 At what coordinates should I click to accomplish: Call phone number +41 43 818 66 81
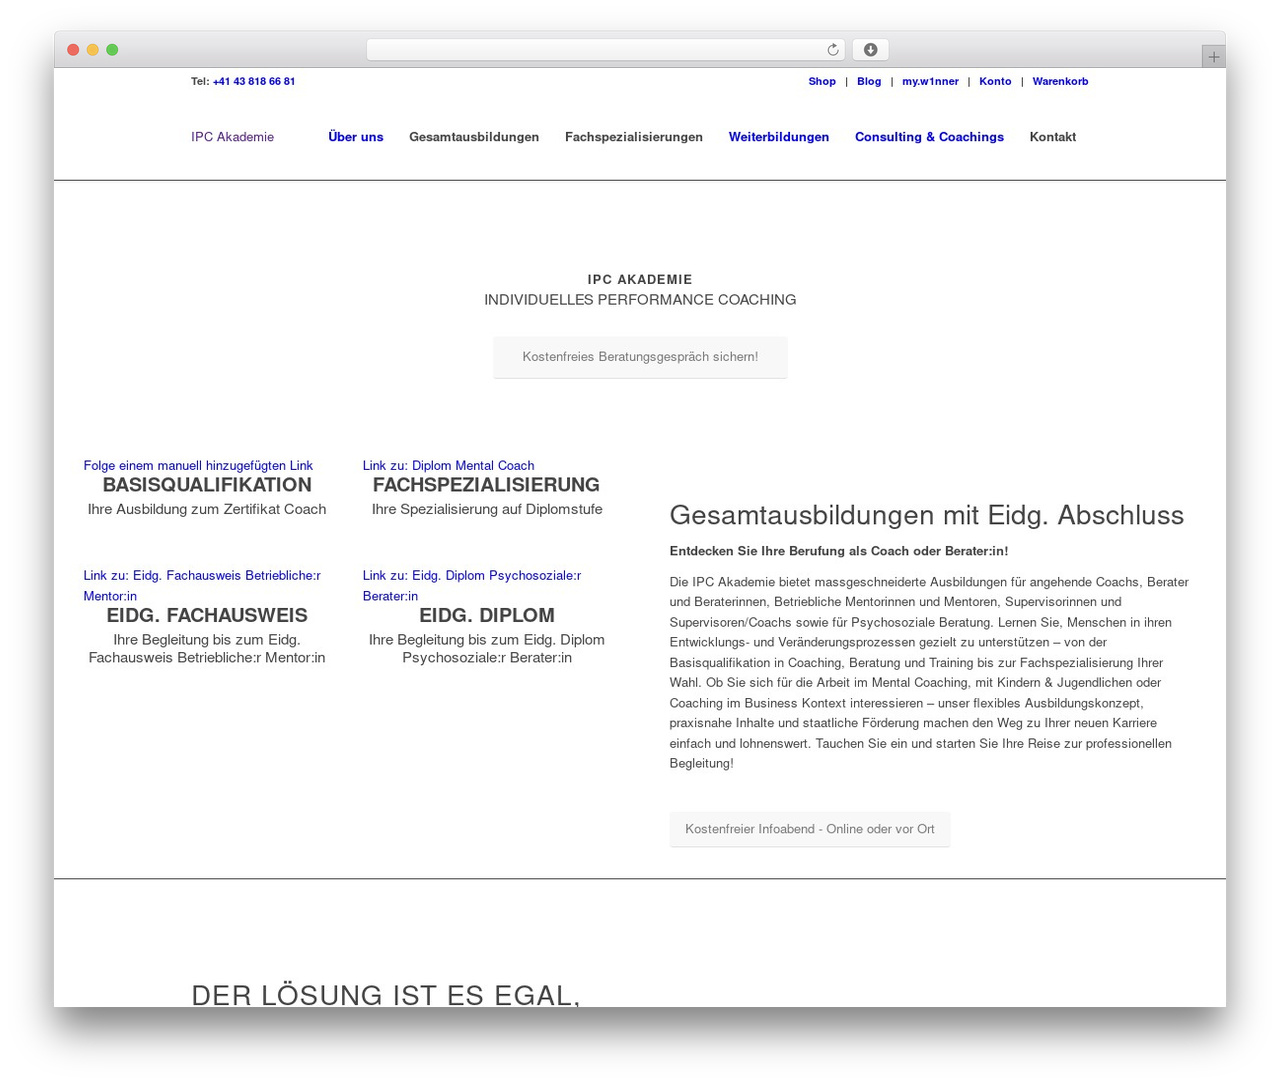(254, 82)
